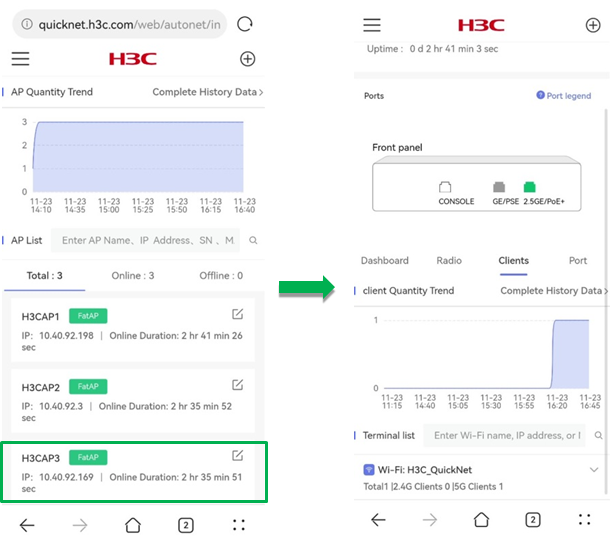Open the H3CAP2 access point card
Screen dimensions: 610x544
pyautogui.click(x=133, y=401)
